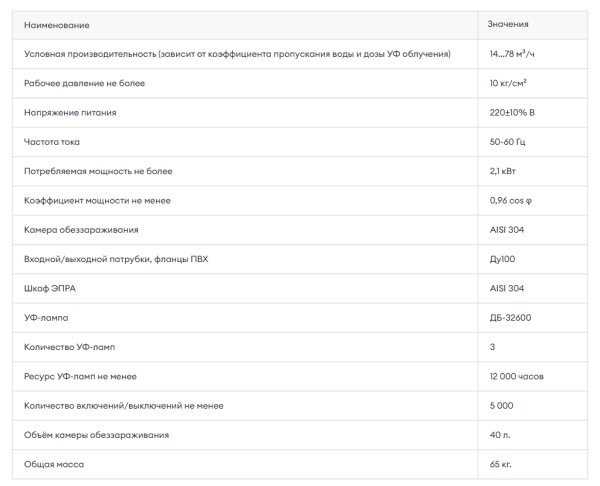Click the "Наименование" column header

pyautogui.click(x=57, y=25)
